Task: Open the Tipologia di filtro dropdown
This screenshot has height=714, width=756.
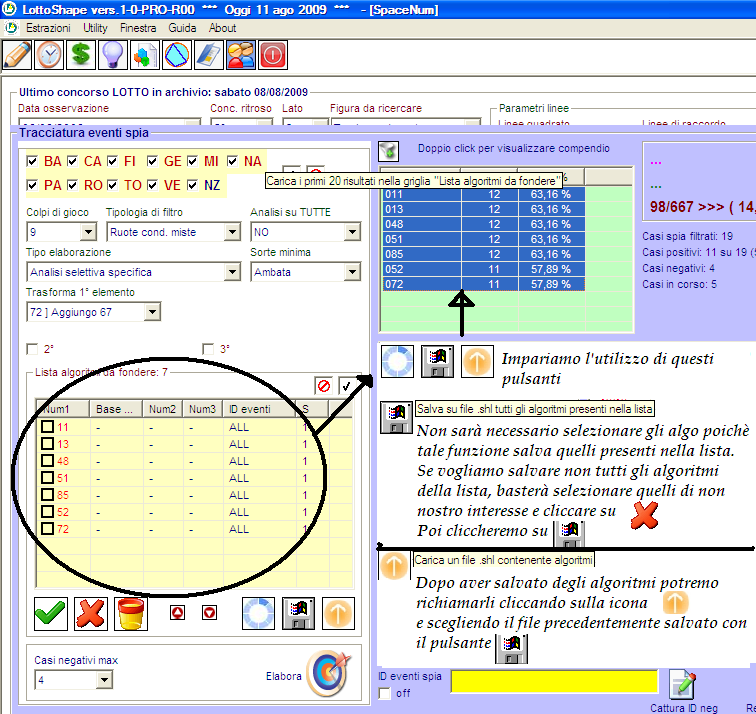Action: coord(232,232)
